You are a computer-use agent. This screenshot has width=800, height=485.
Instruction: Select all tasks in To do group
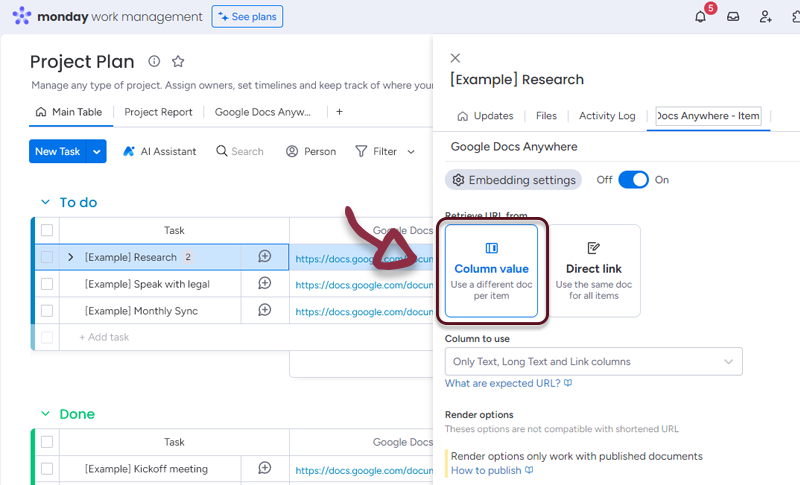pyautogui.click(x=47, y=230)
